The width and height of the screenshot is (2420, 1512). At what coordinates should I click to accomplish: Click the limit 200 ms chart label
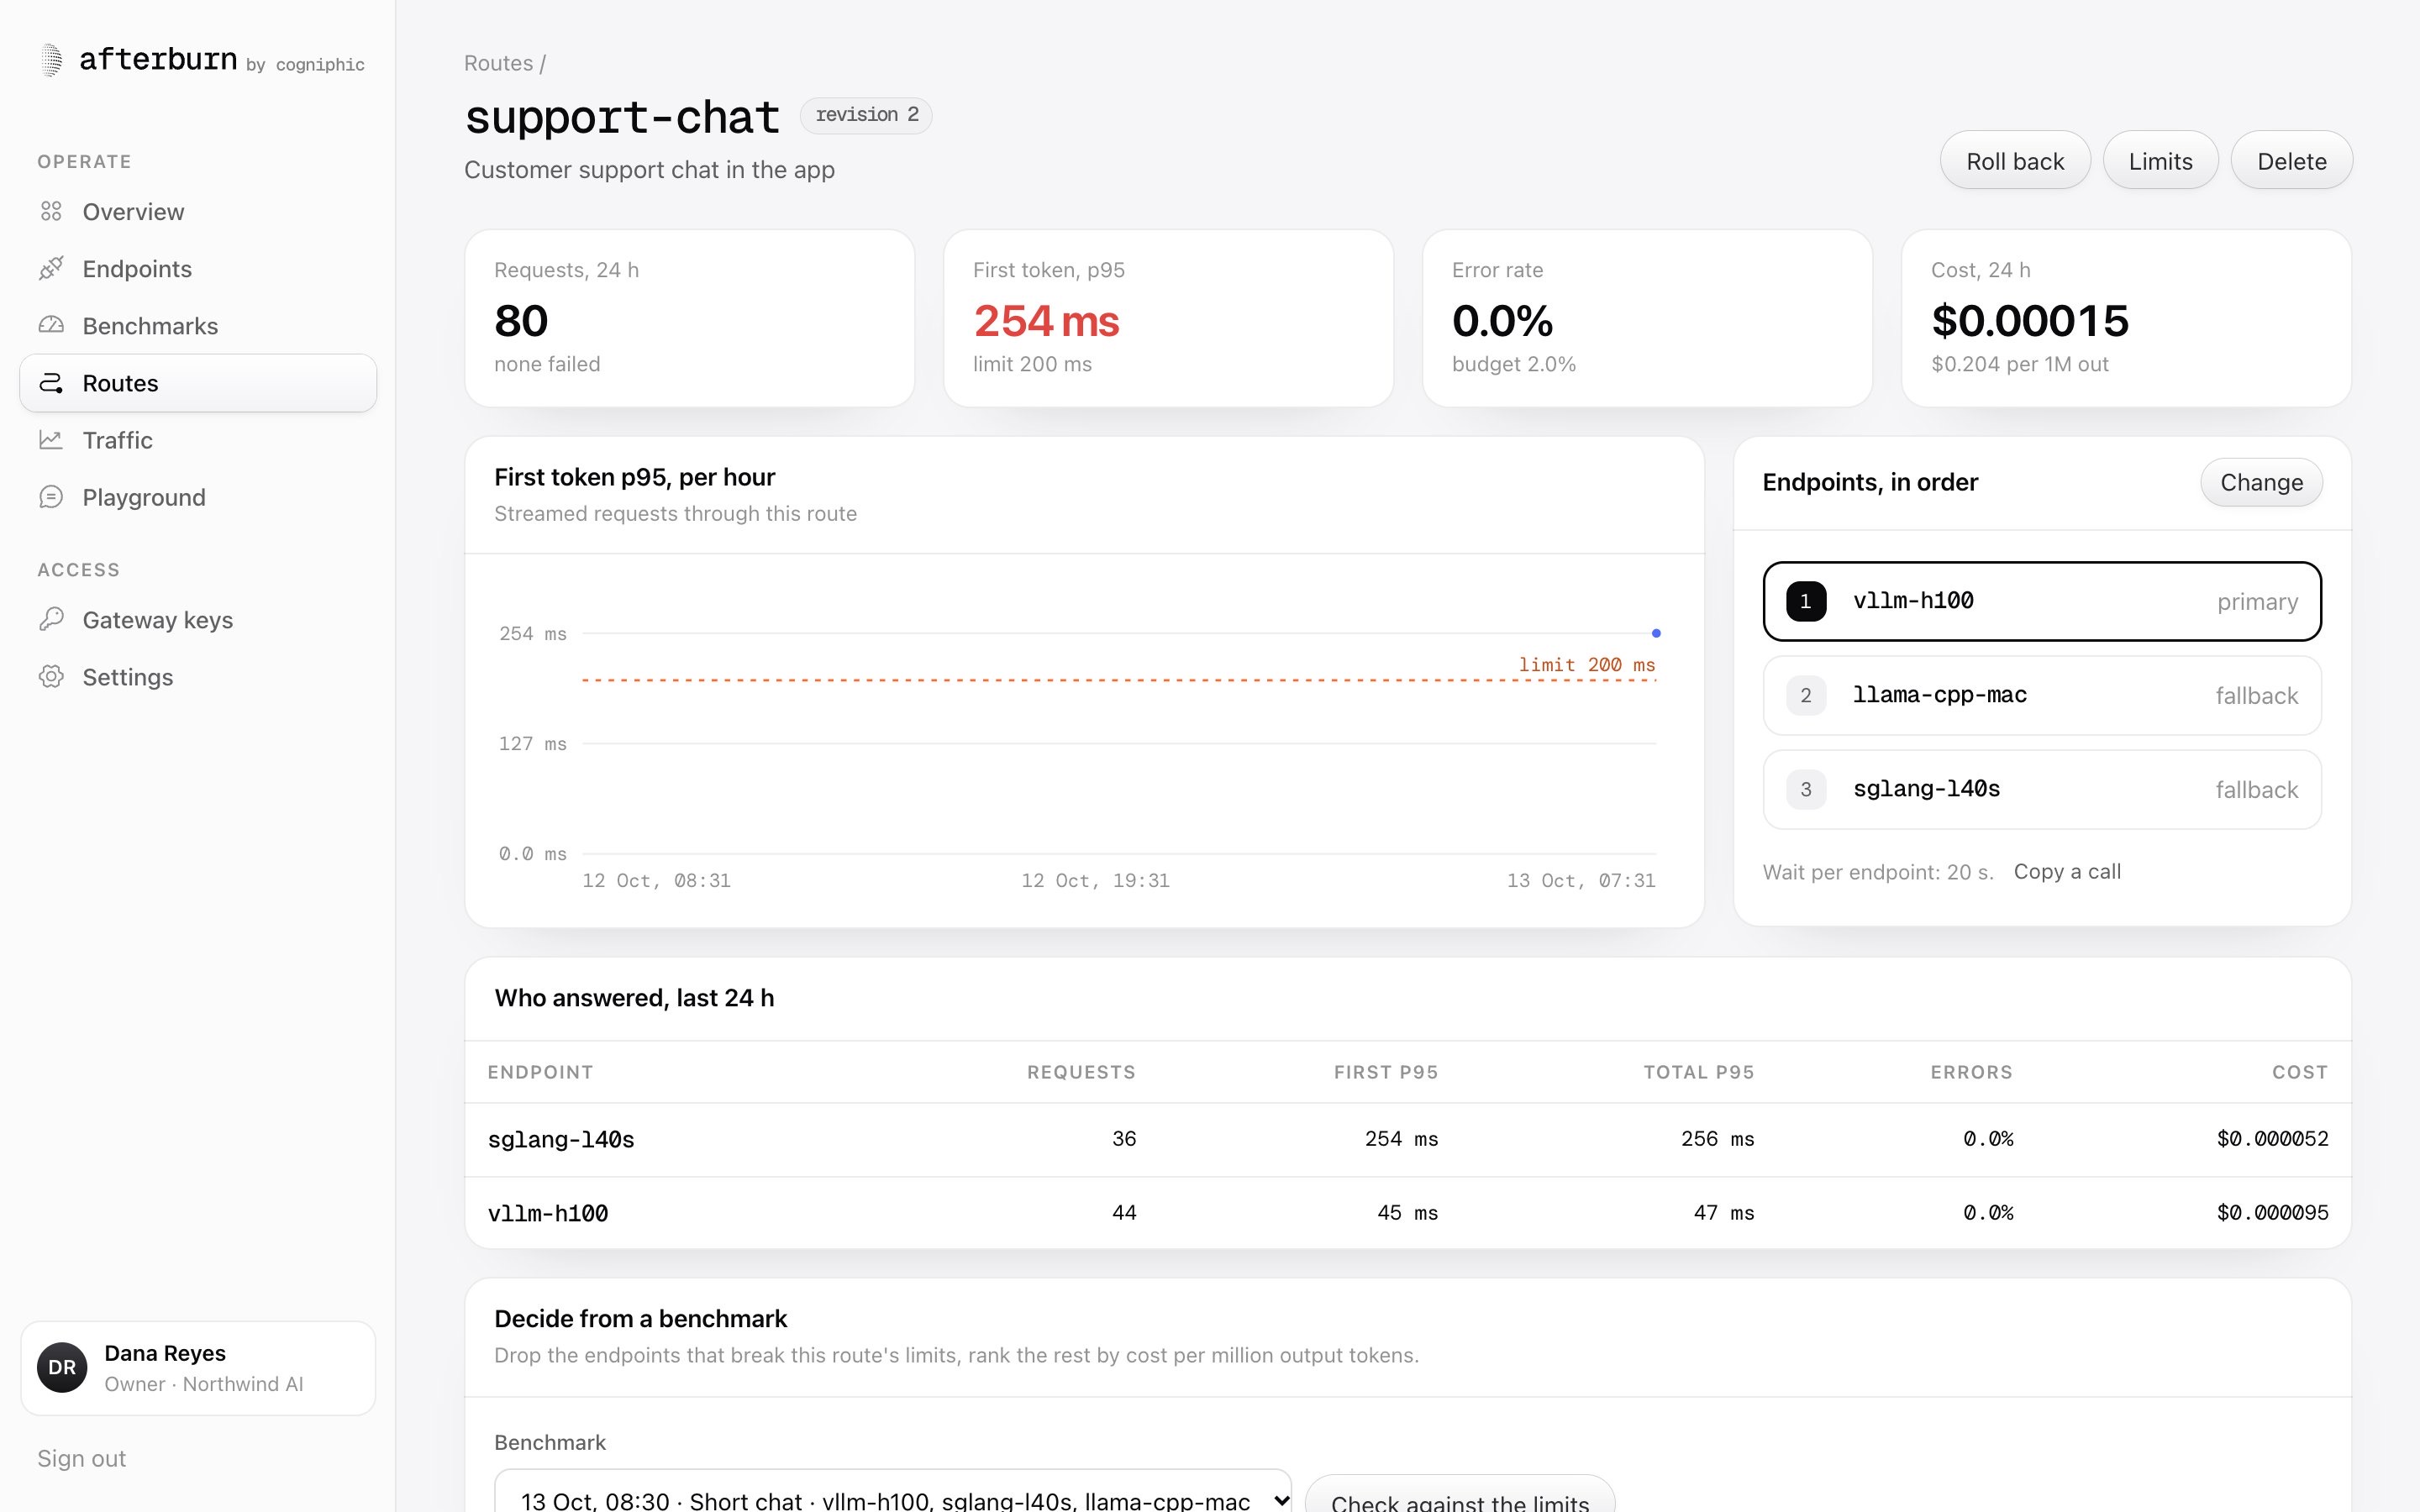click(1587, 665)
